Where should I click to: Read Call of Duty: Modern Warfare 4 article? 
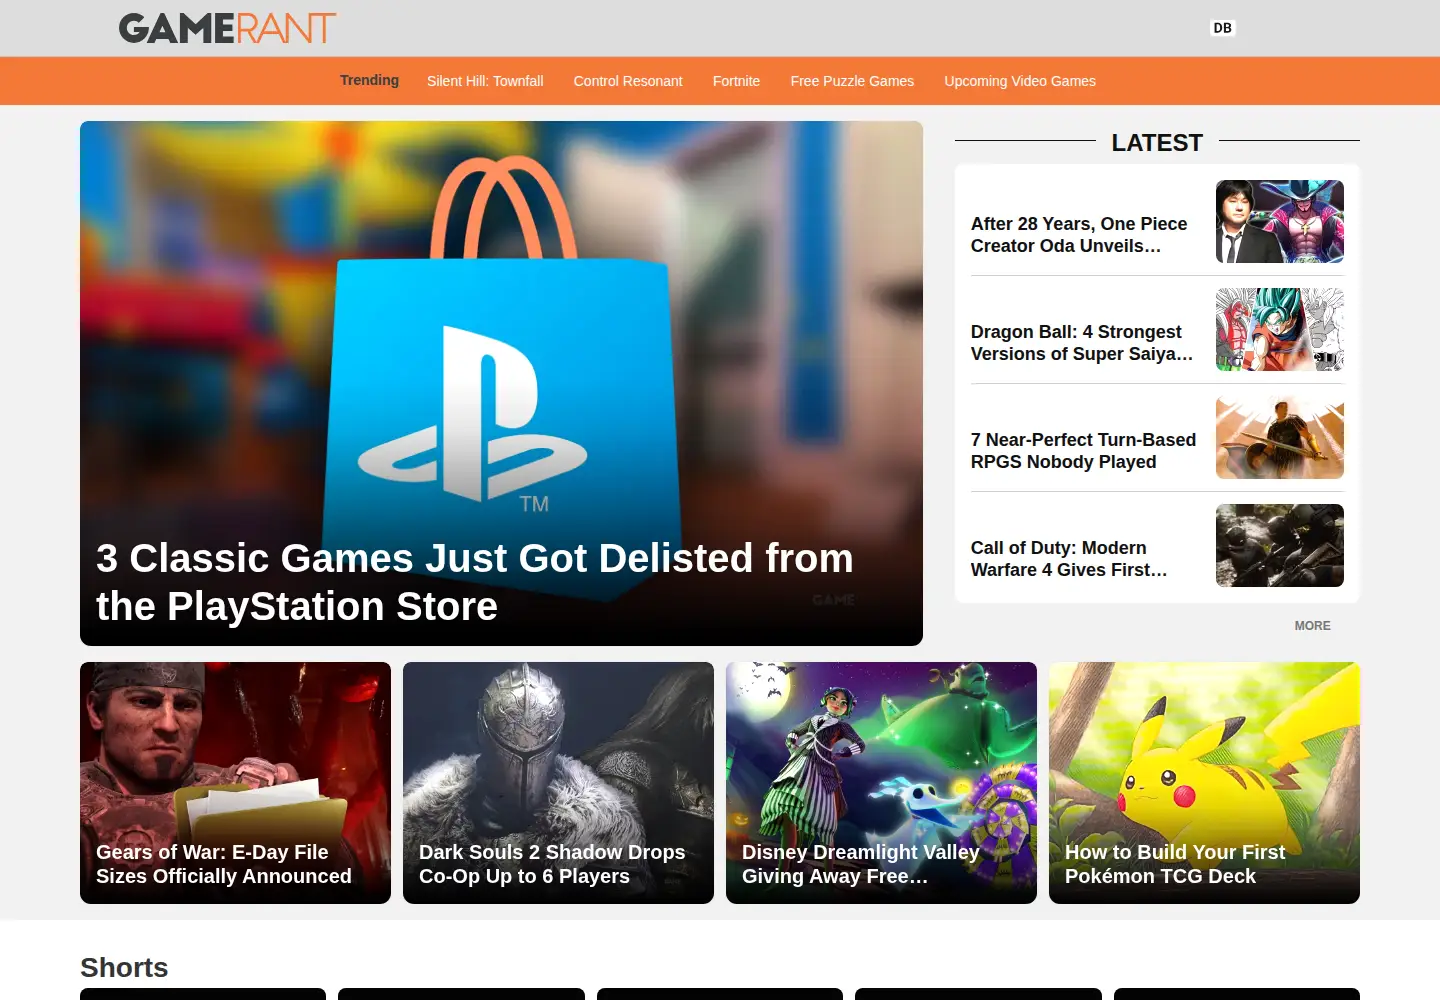click(x=1069, y=559)
